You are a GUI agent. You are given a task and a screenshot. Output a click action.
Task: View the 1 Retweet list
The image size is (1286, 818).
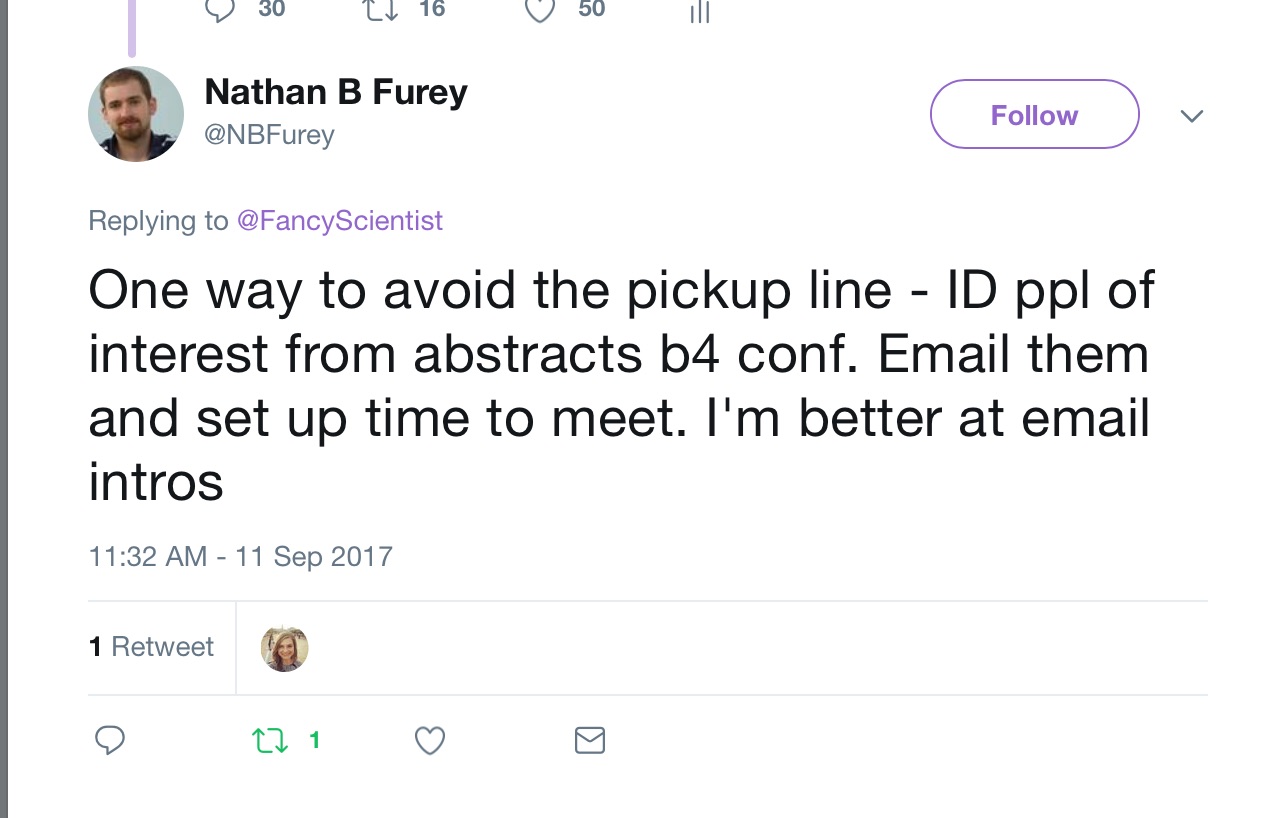click(151, 647)
